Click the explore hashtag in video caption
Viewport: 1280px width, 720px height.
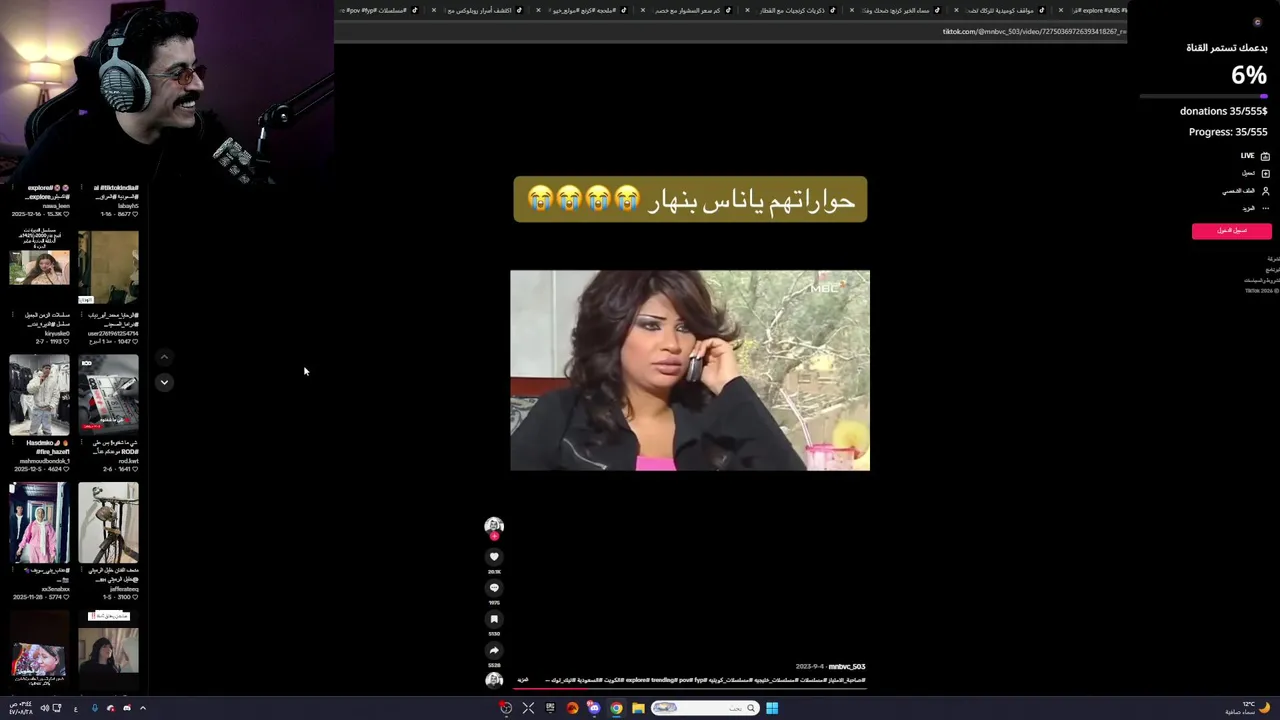coord(638,680)
